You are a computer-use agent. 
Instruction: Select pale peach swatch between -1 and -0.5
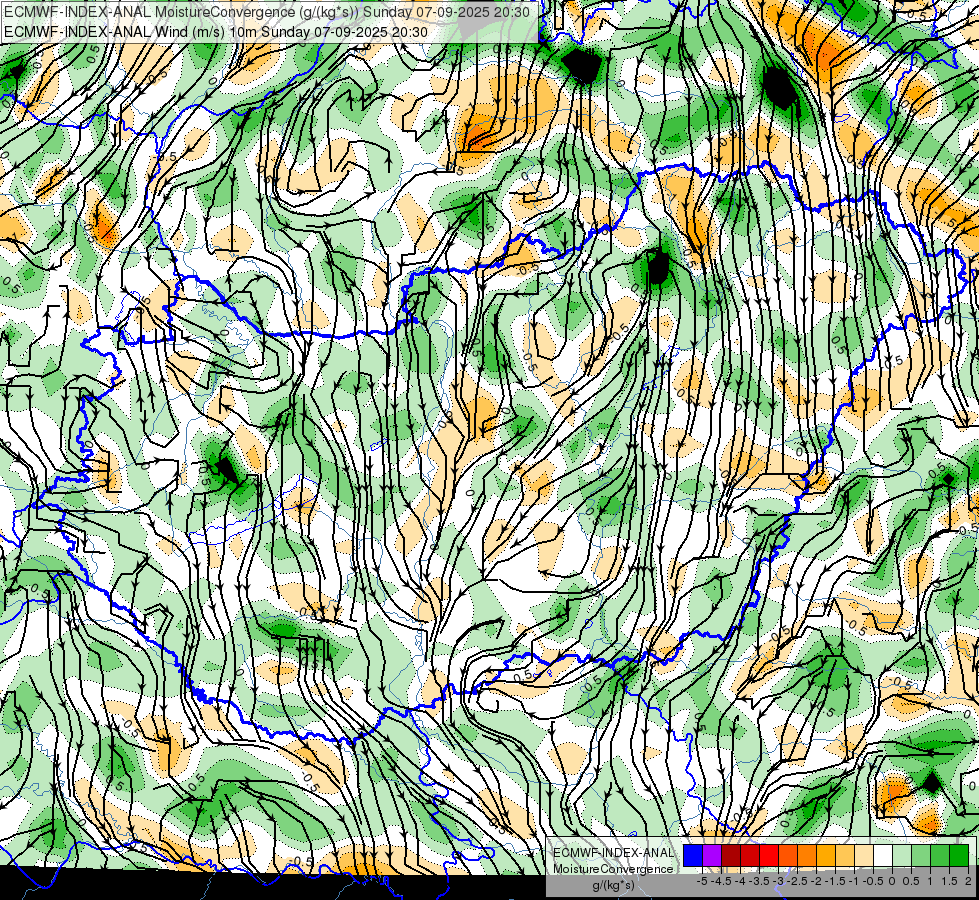864,855
